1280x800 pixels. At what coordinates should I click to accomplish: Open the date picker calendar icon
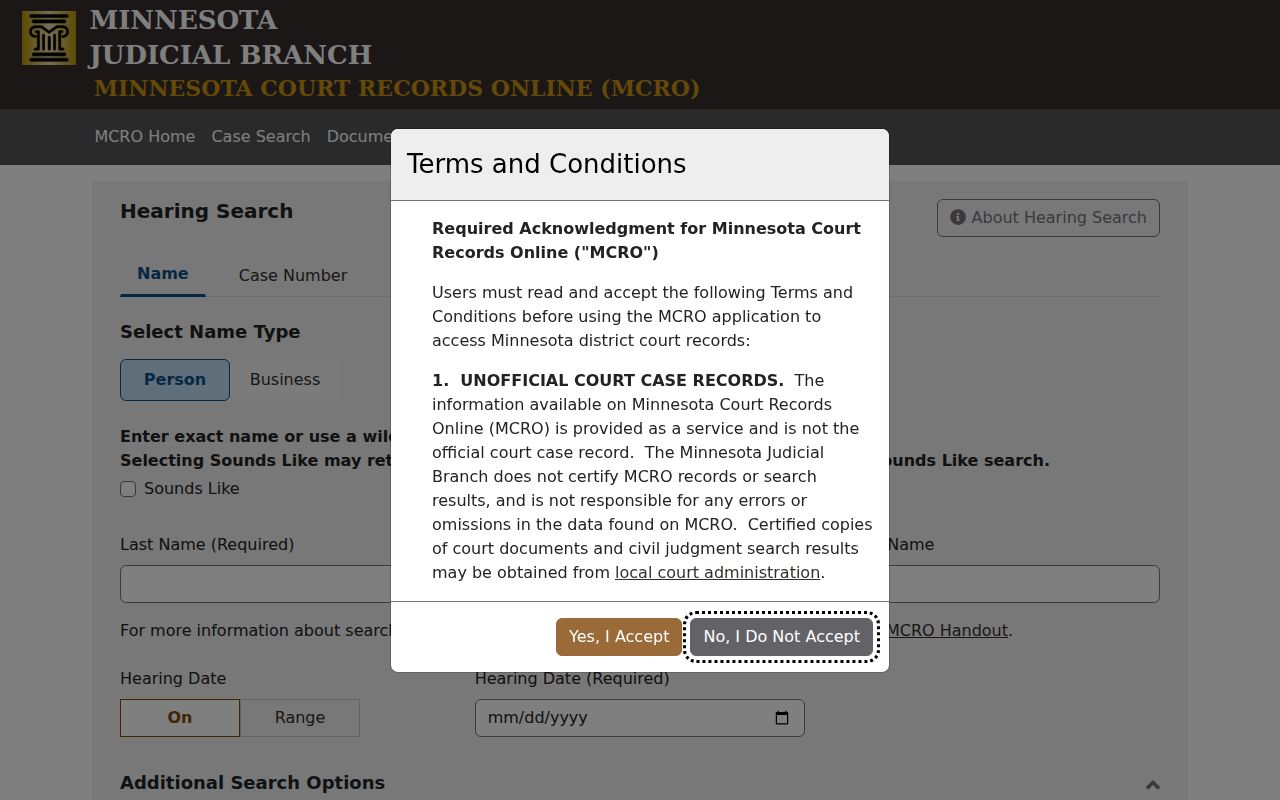click(782, 718)
